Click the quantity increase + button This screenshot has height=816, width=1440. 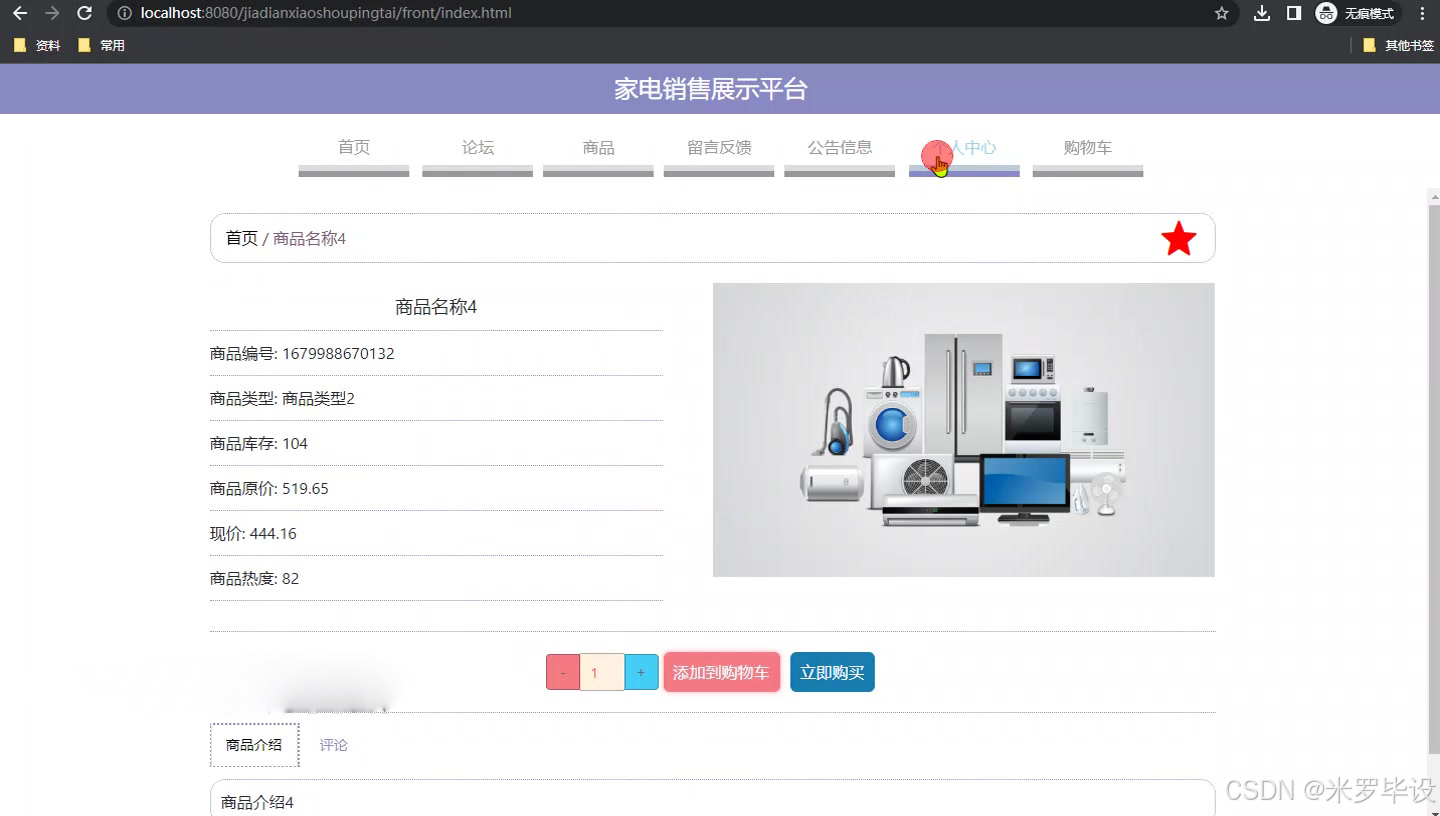point(640,672)
